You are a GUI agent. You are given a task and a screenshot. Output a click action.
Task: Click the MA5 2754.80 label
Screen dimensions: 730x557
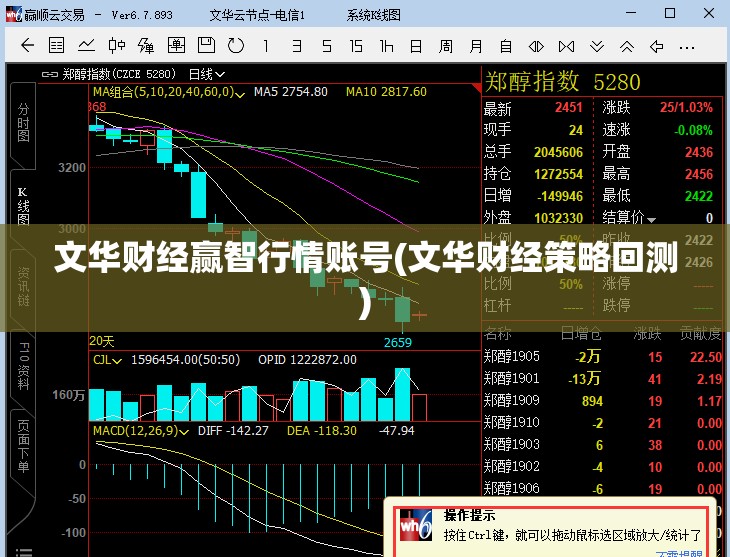pos(291,92)
